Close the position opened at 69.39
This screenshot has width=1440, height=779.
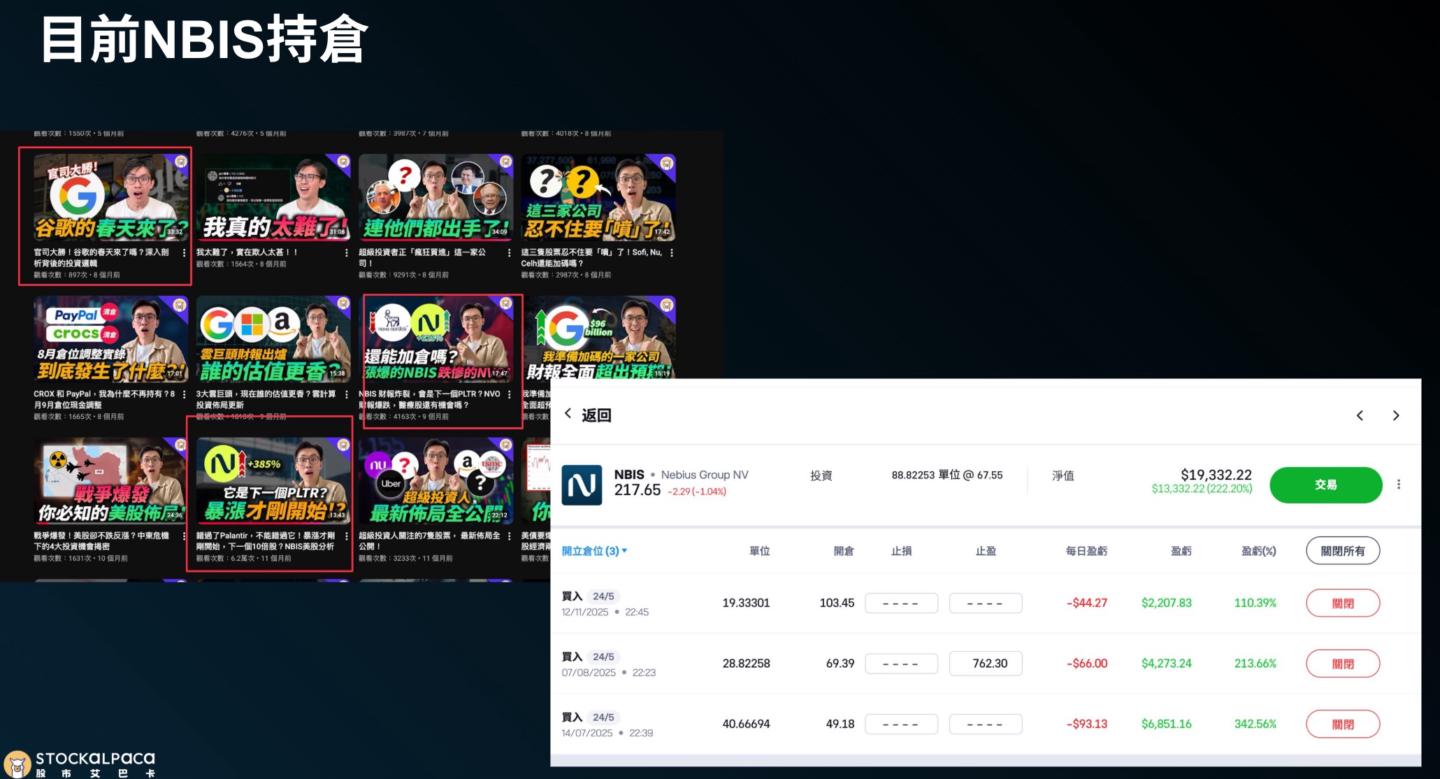click(1342, 664)
